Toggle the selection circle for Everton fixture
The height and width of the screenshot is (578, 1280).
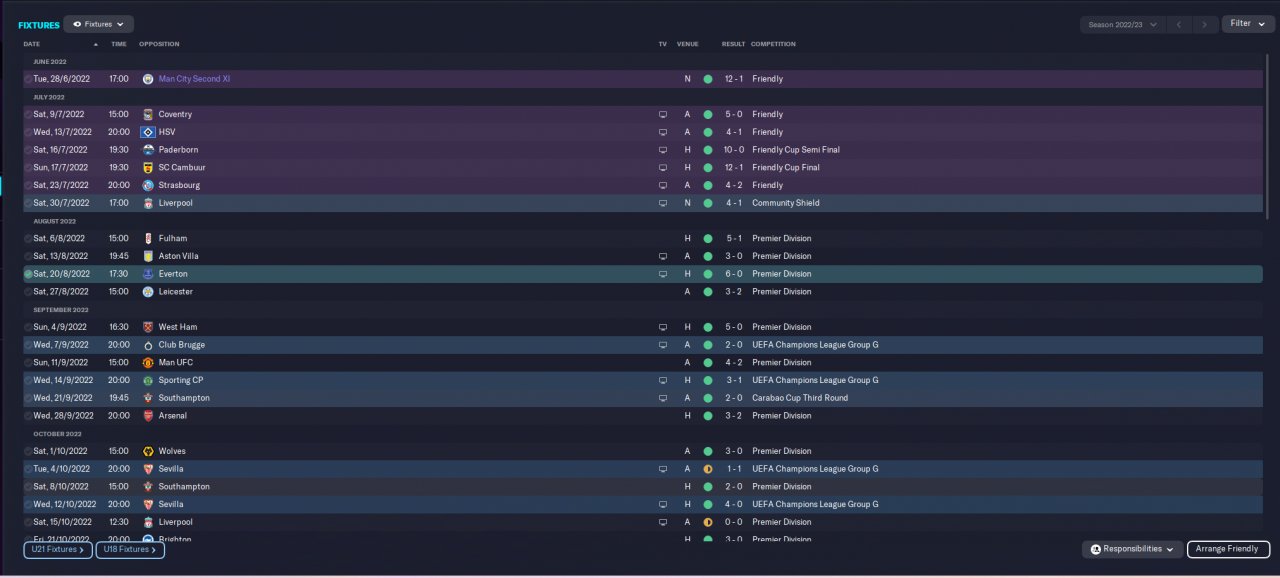pyautogui.click(x=28, y=274)
